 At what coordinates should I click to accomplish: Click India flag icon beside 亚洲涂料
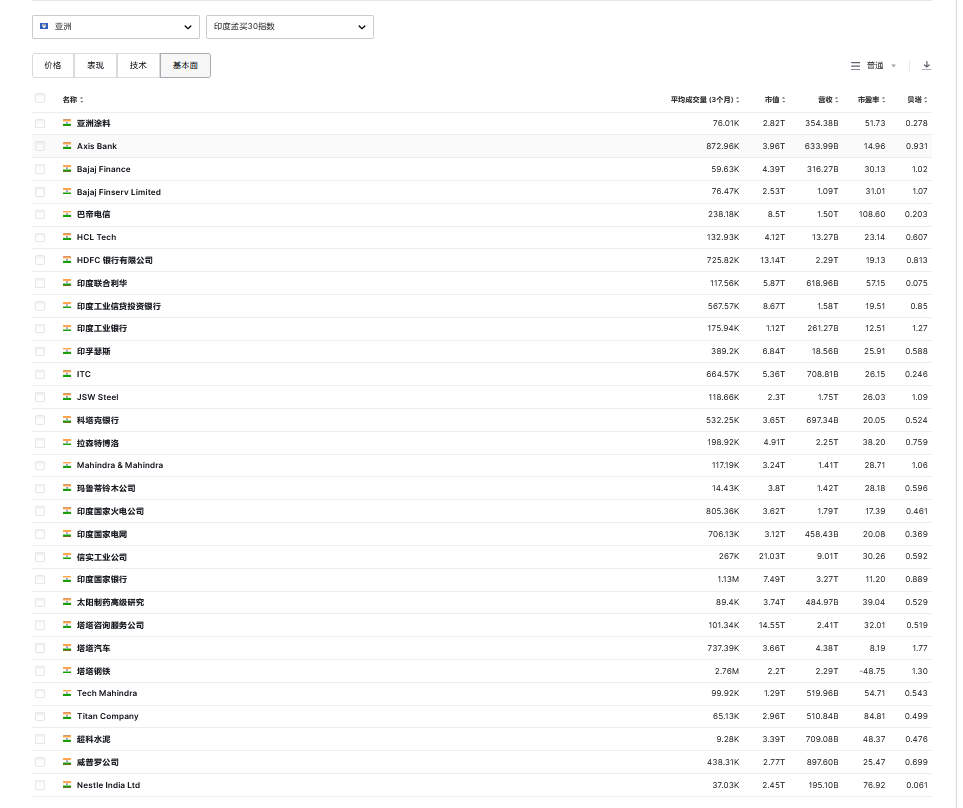click(x=67, y=123)
